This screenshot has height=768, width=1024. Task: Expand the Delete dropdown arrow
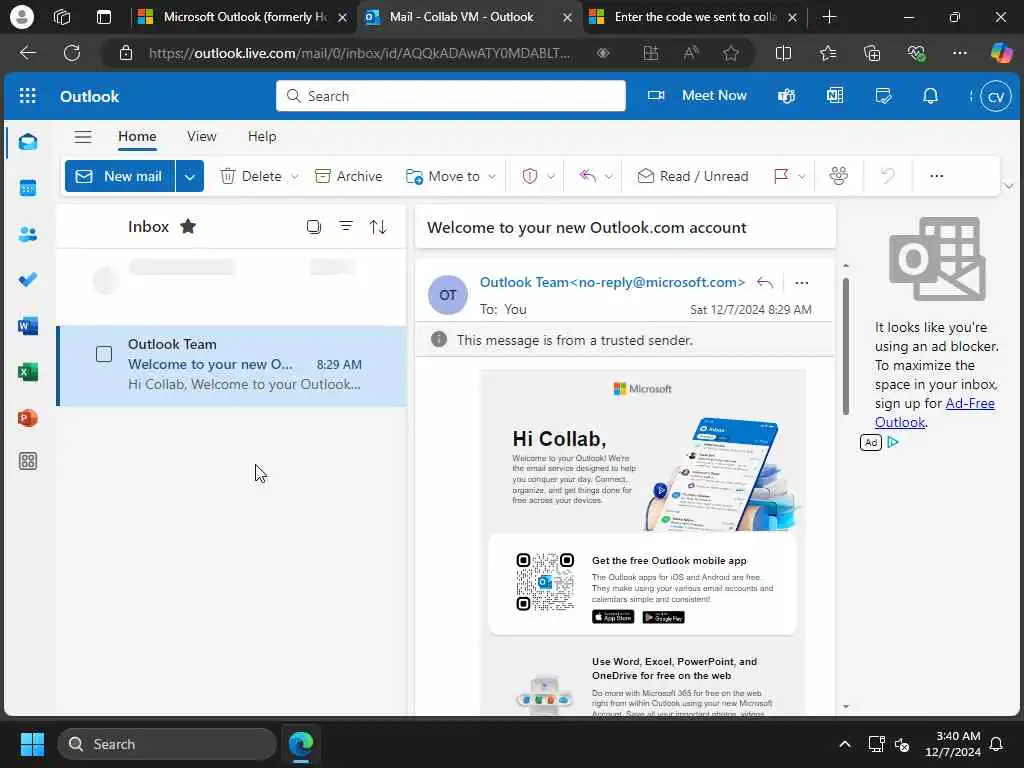pos(295,176)
